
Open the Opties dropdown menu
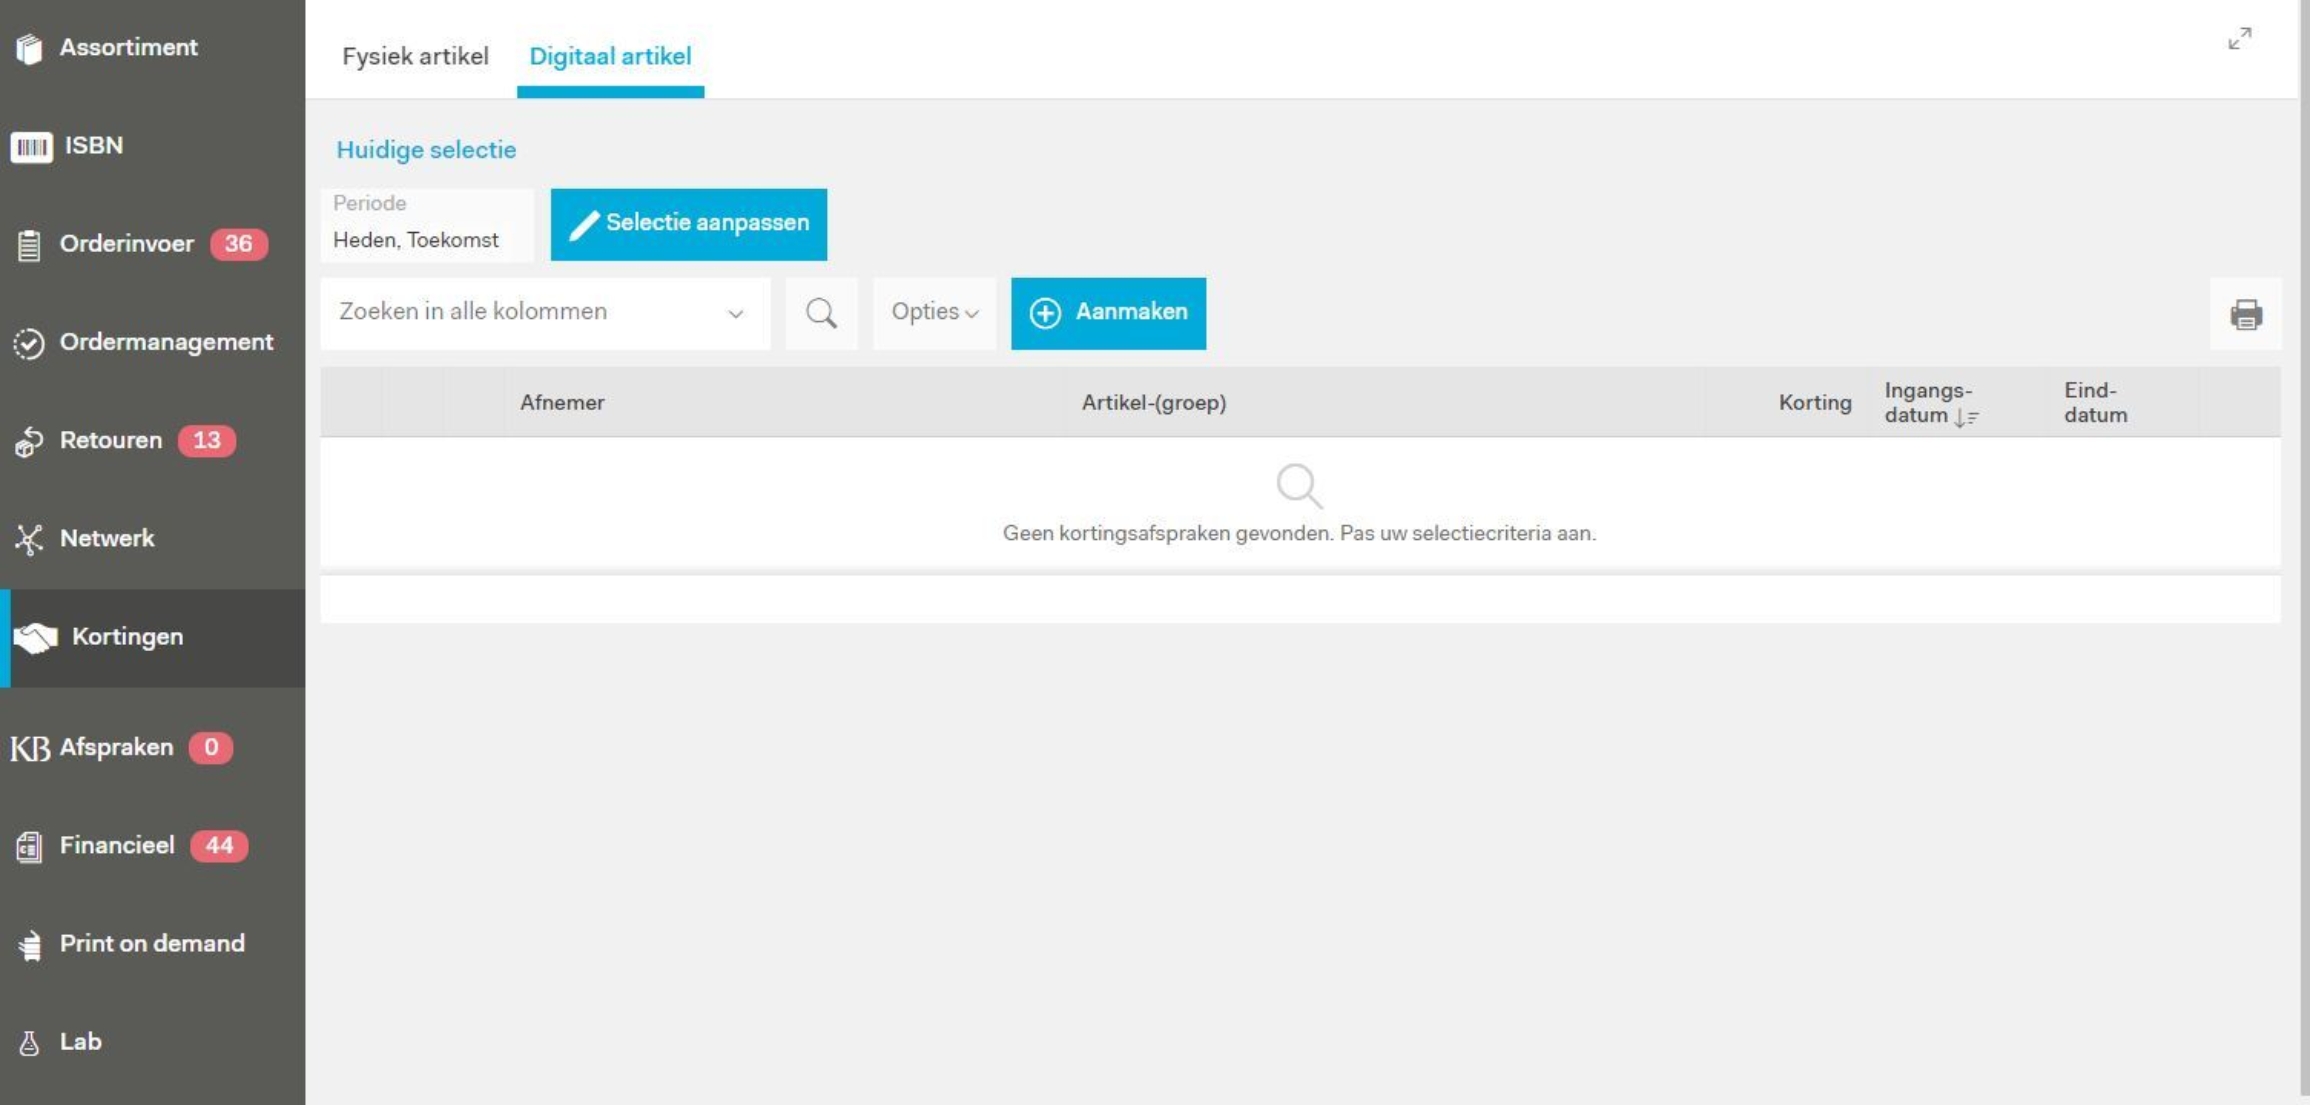(x=934, y=312)
